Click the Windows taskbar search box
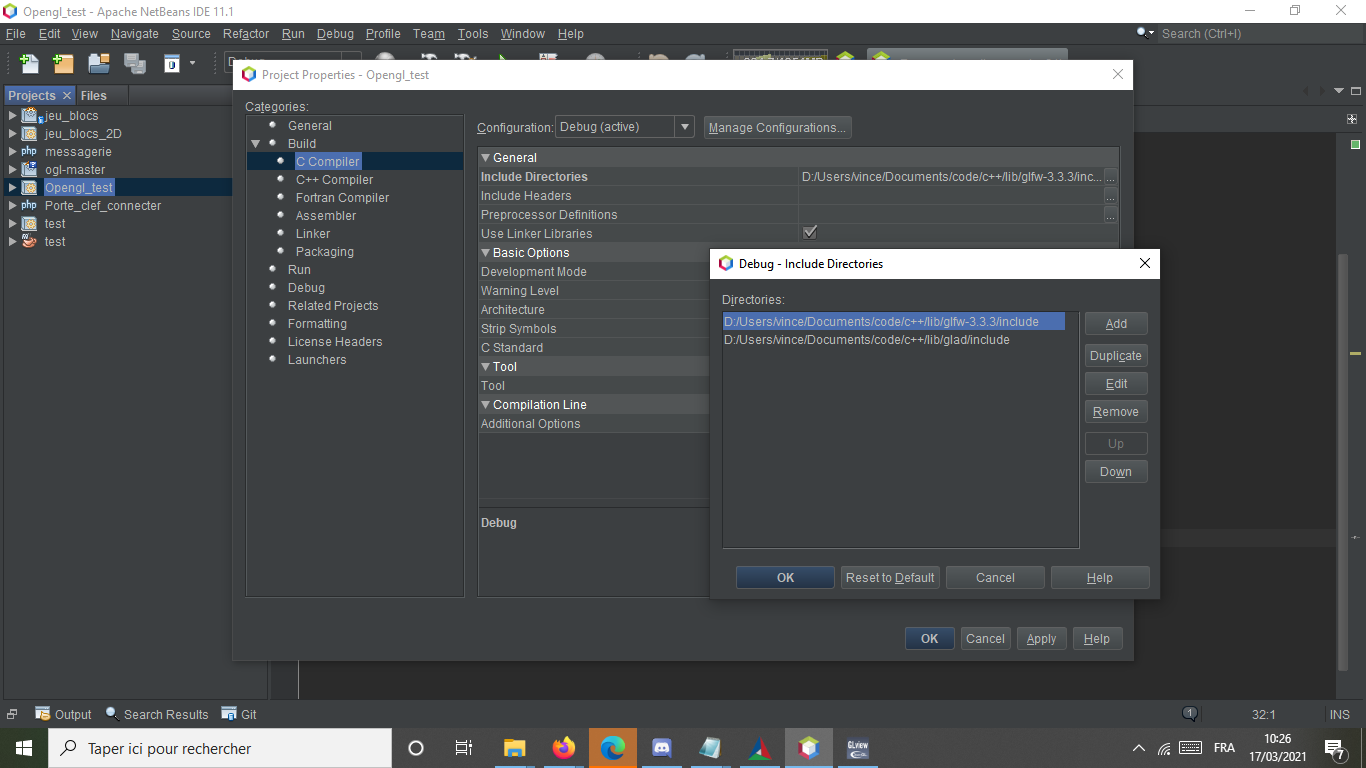Screen dimensions: 1366x768 tap(219, 748)
